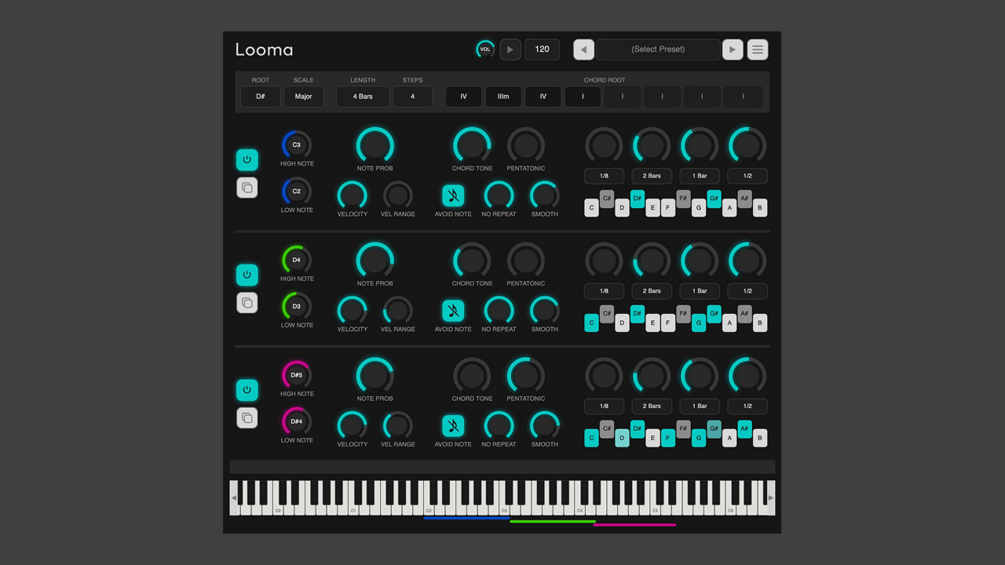Click the HIGH NOTE knob showing D#5

click(297, 375)
